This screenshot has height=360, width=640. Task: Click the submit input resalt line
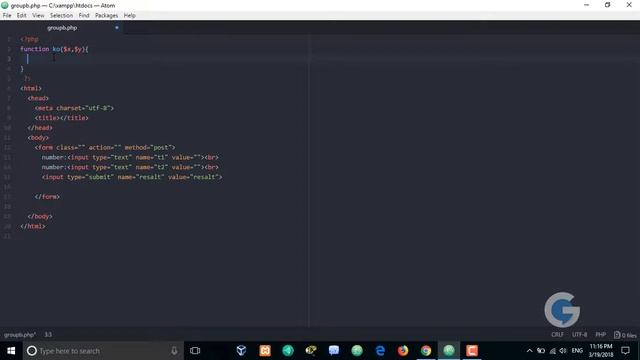(x=132, y=177)
